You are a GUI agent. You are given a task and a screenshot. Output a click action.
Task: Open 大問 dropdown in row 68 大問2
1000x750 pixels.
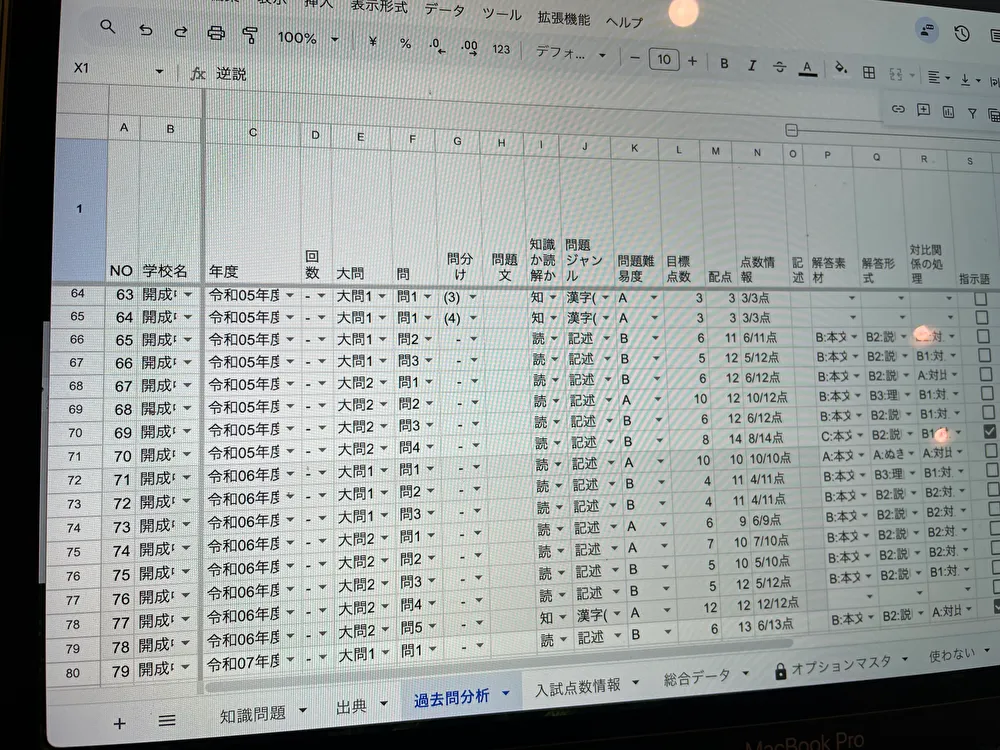pyautogui.click(x=384, y=383)
